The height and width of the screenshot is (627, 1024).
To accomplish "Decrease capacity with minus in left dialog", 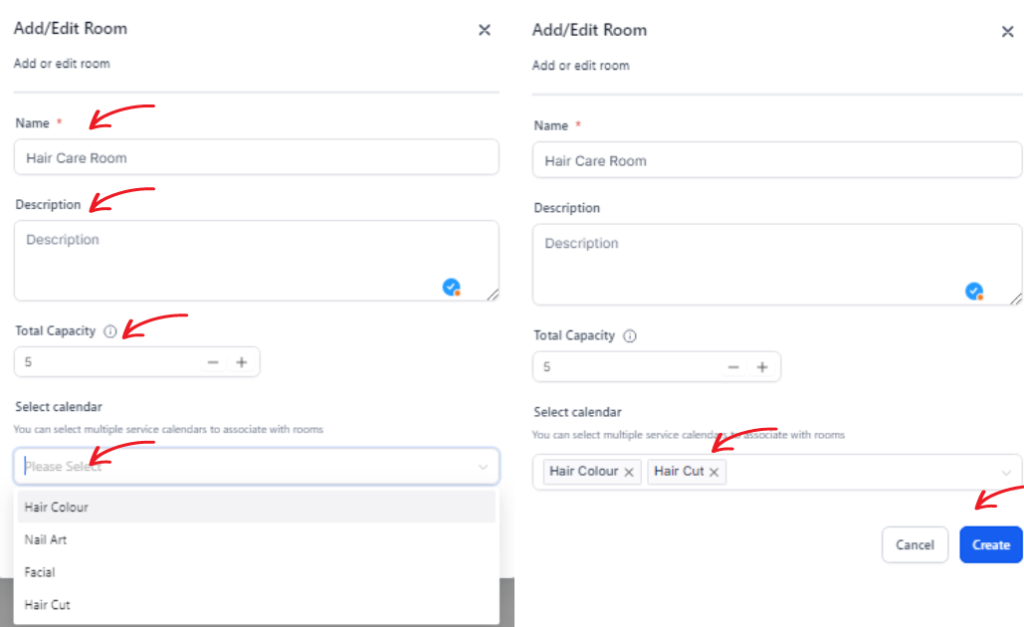I will tap(213, 362).
